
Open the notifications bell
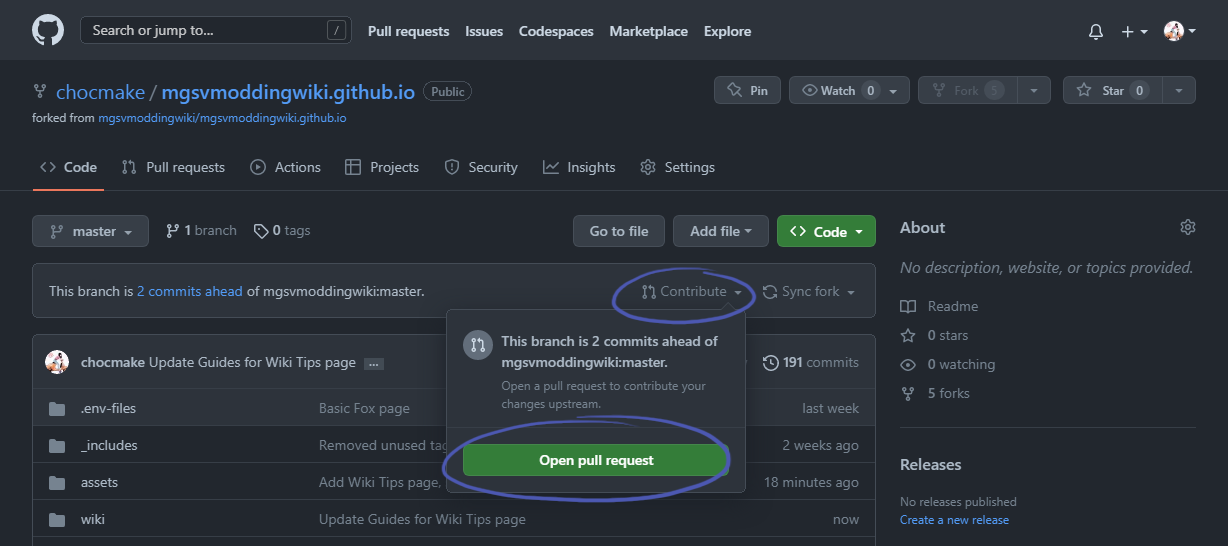(1096, 31)
